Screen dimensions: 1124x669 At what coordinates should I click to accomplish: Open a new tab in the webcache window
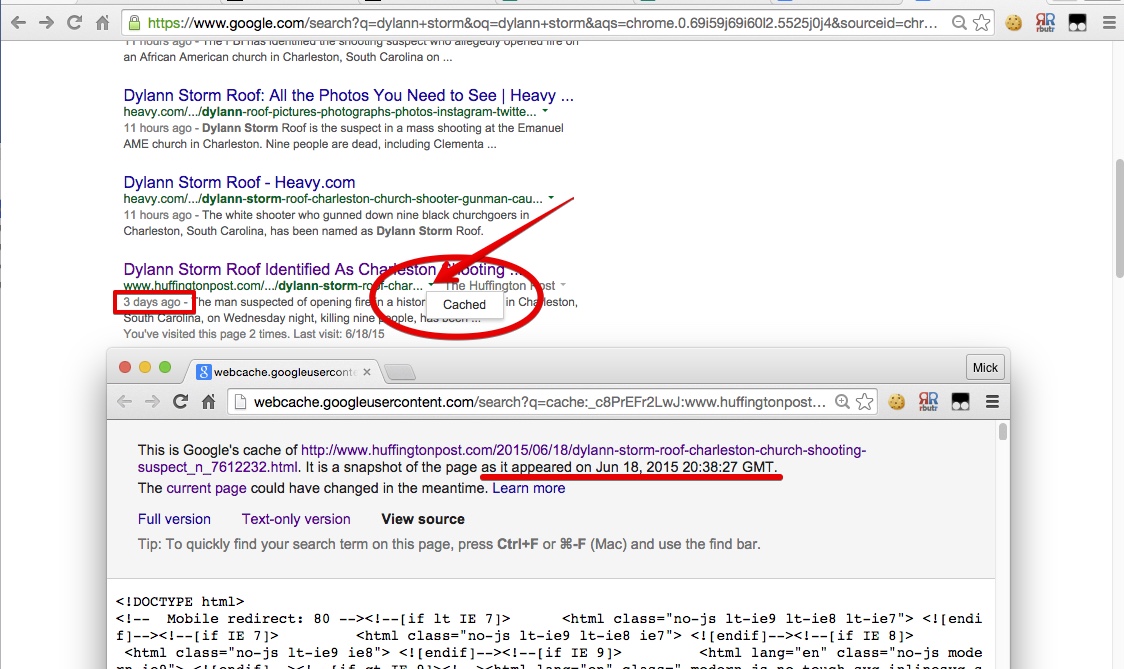click(x=400, y=371)
